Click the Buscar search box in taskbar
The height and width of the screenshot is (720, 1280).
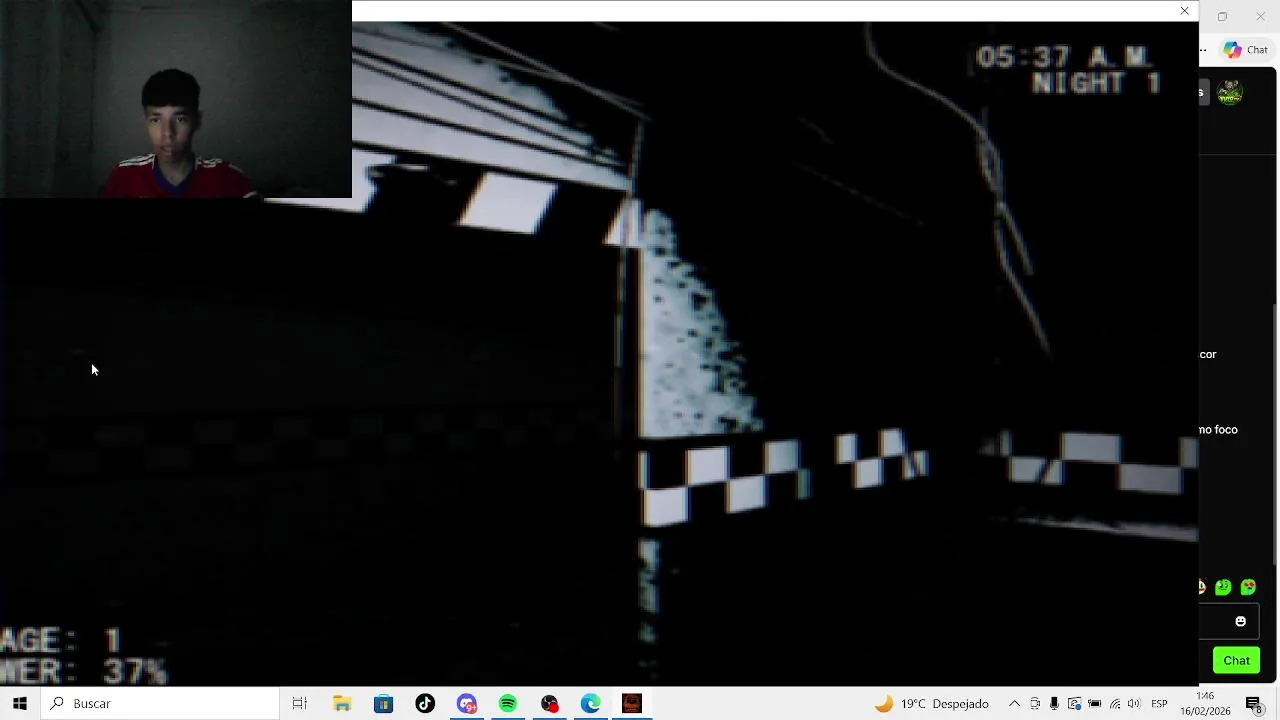(x=160, y=703)
